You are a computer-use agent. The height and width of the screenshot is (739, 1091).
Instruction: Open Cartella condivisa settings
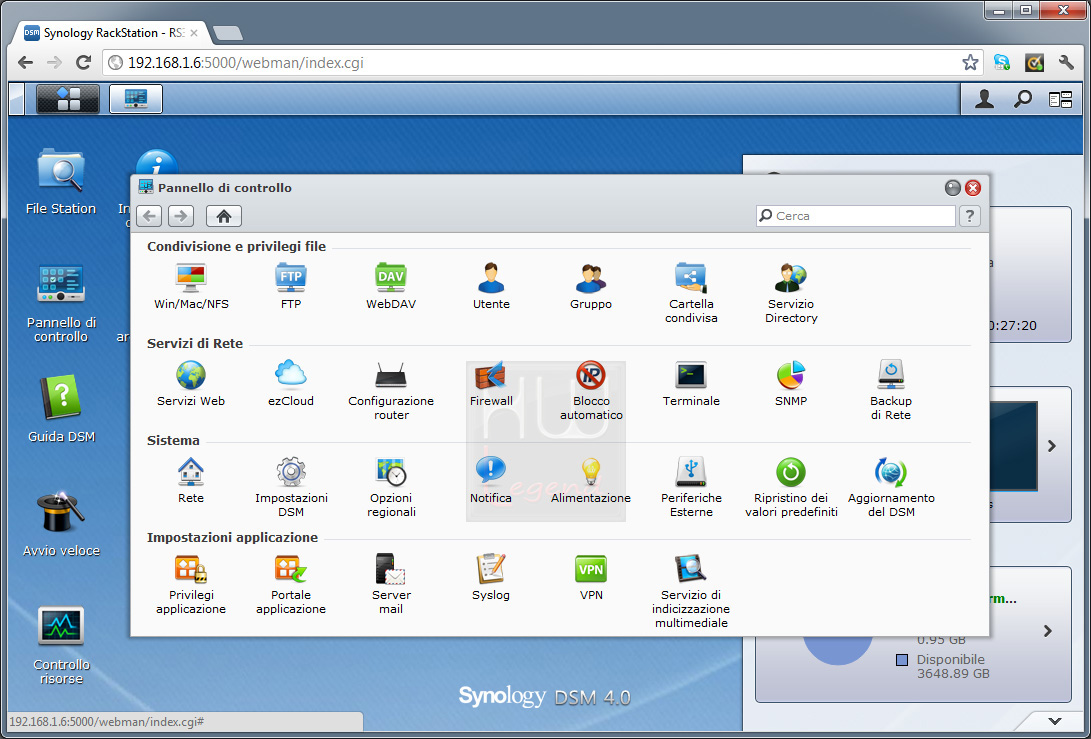pyautogui.click(x=691, y=293)
